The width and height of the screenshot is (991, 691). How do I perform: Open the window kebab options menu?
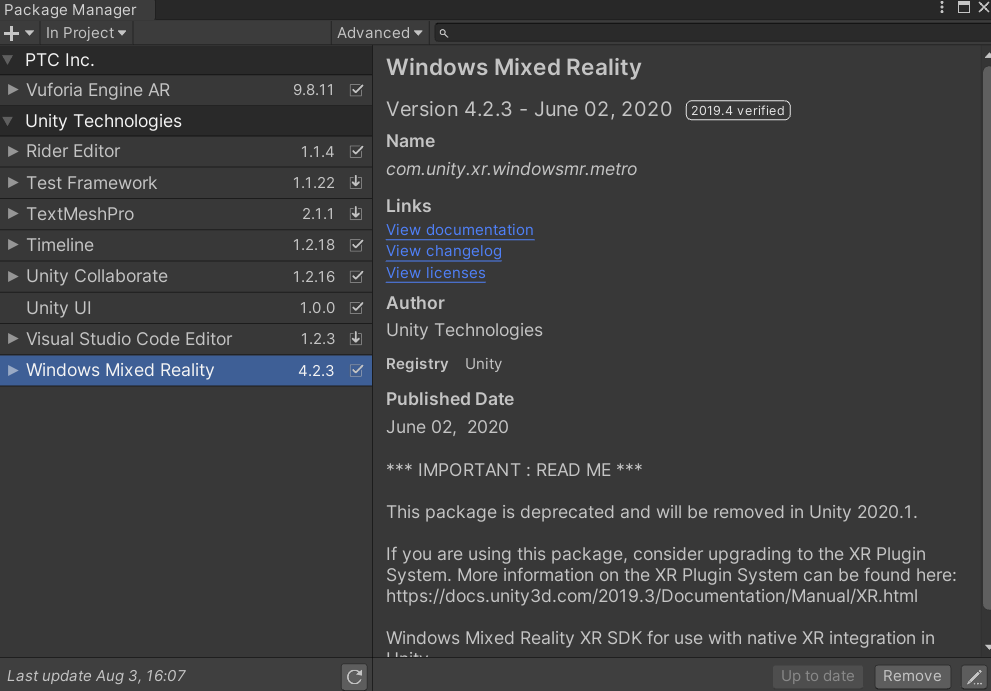942,7
